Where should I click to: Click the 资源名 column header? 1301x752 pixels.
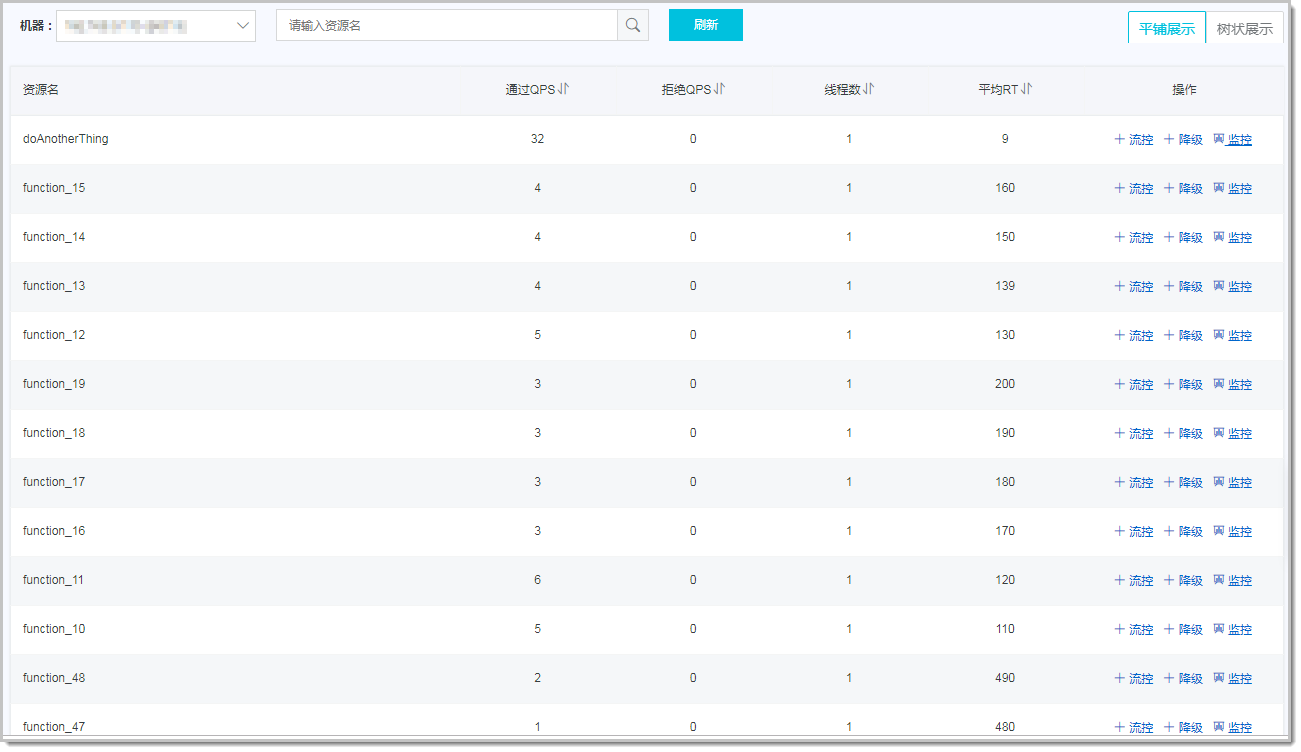pos(41,90)
